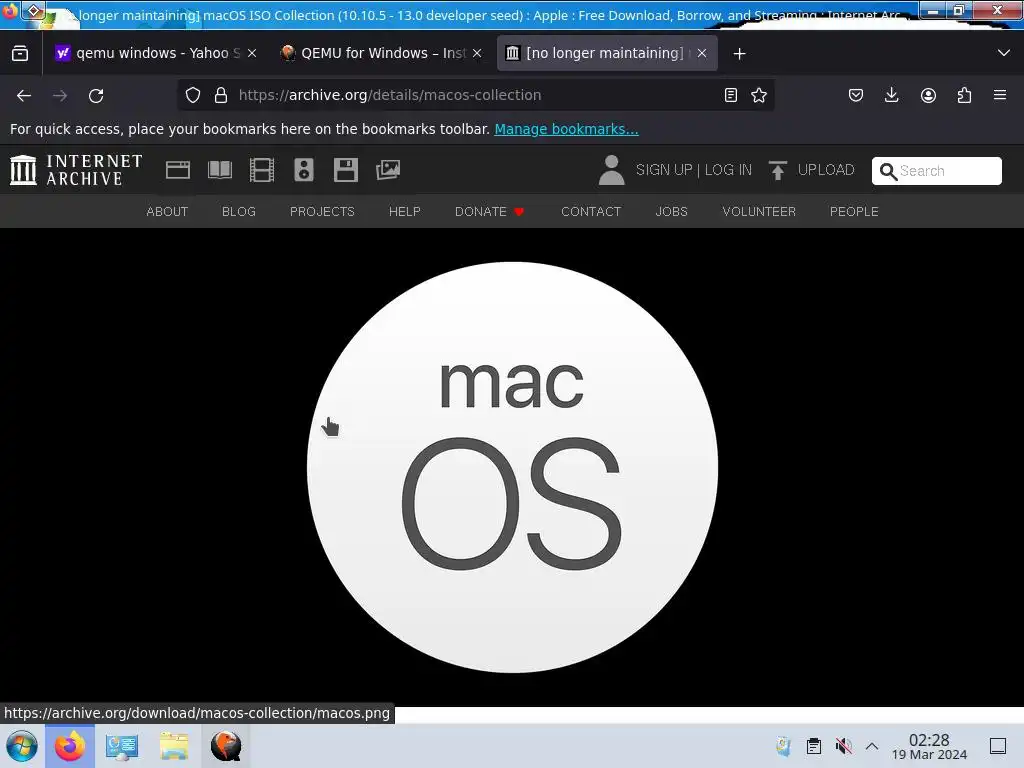Open the VOLUNTEER menu item
1024x768 pixels.
759,212
